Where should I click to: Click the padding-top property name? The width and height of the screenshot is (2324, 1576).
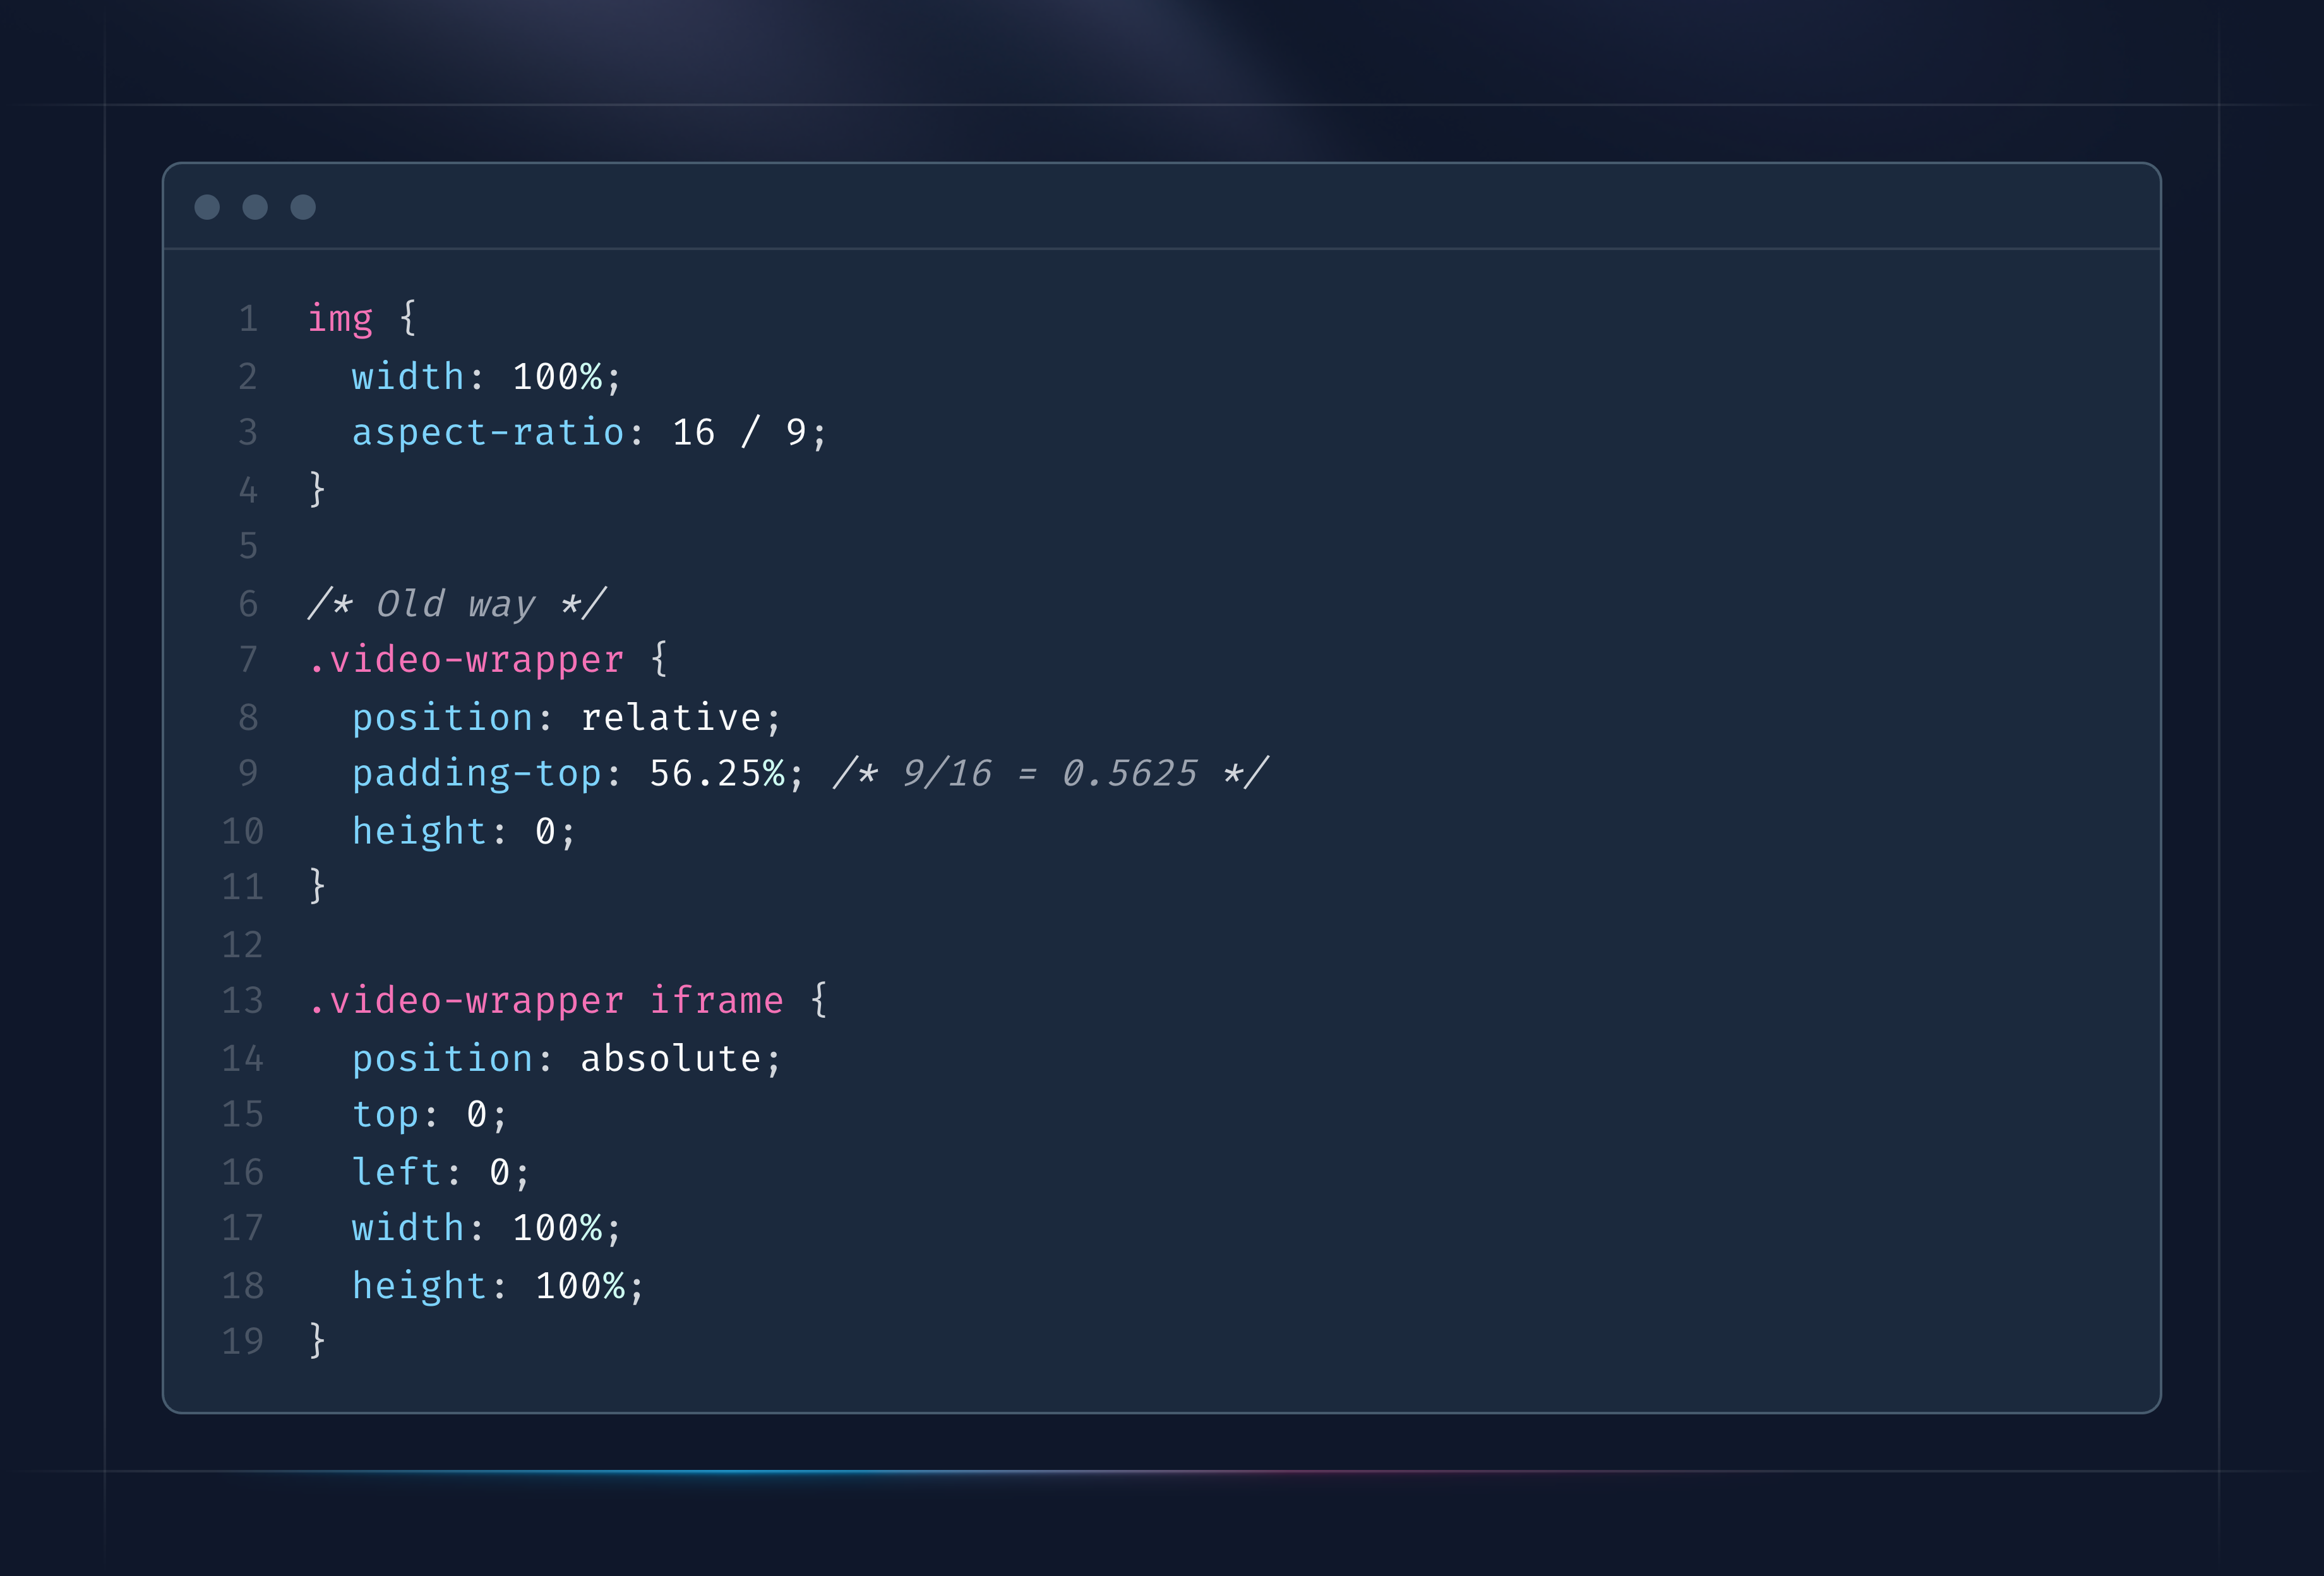click(476, 774)
